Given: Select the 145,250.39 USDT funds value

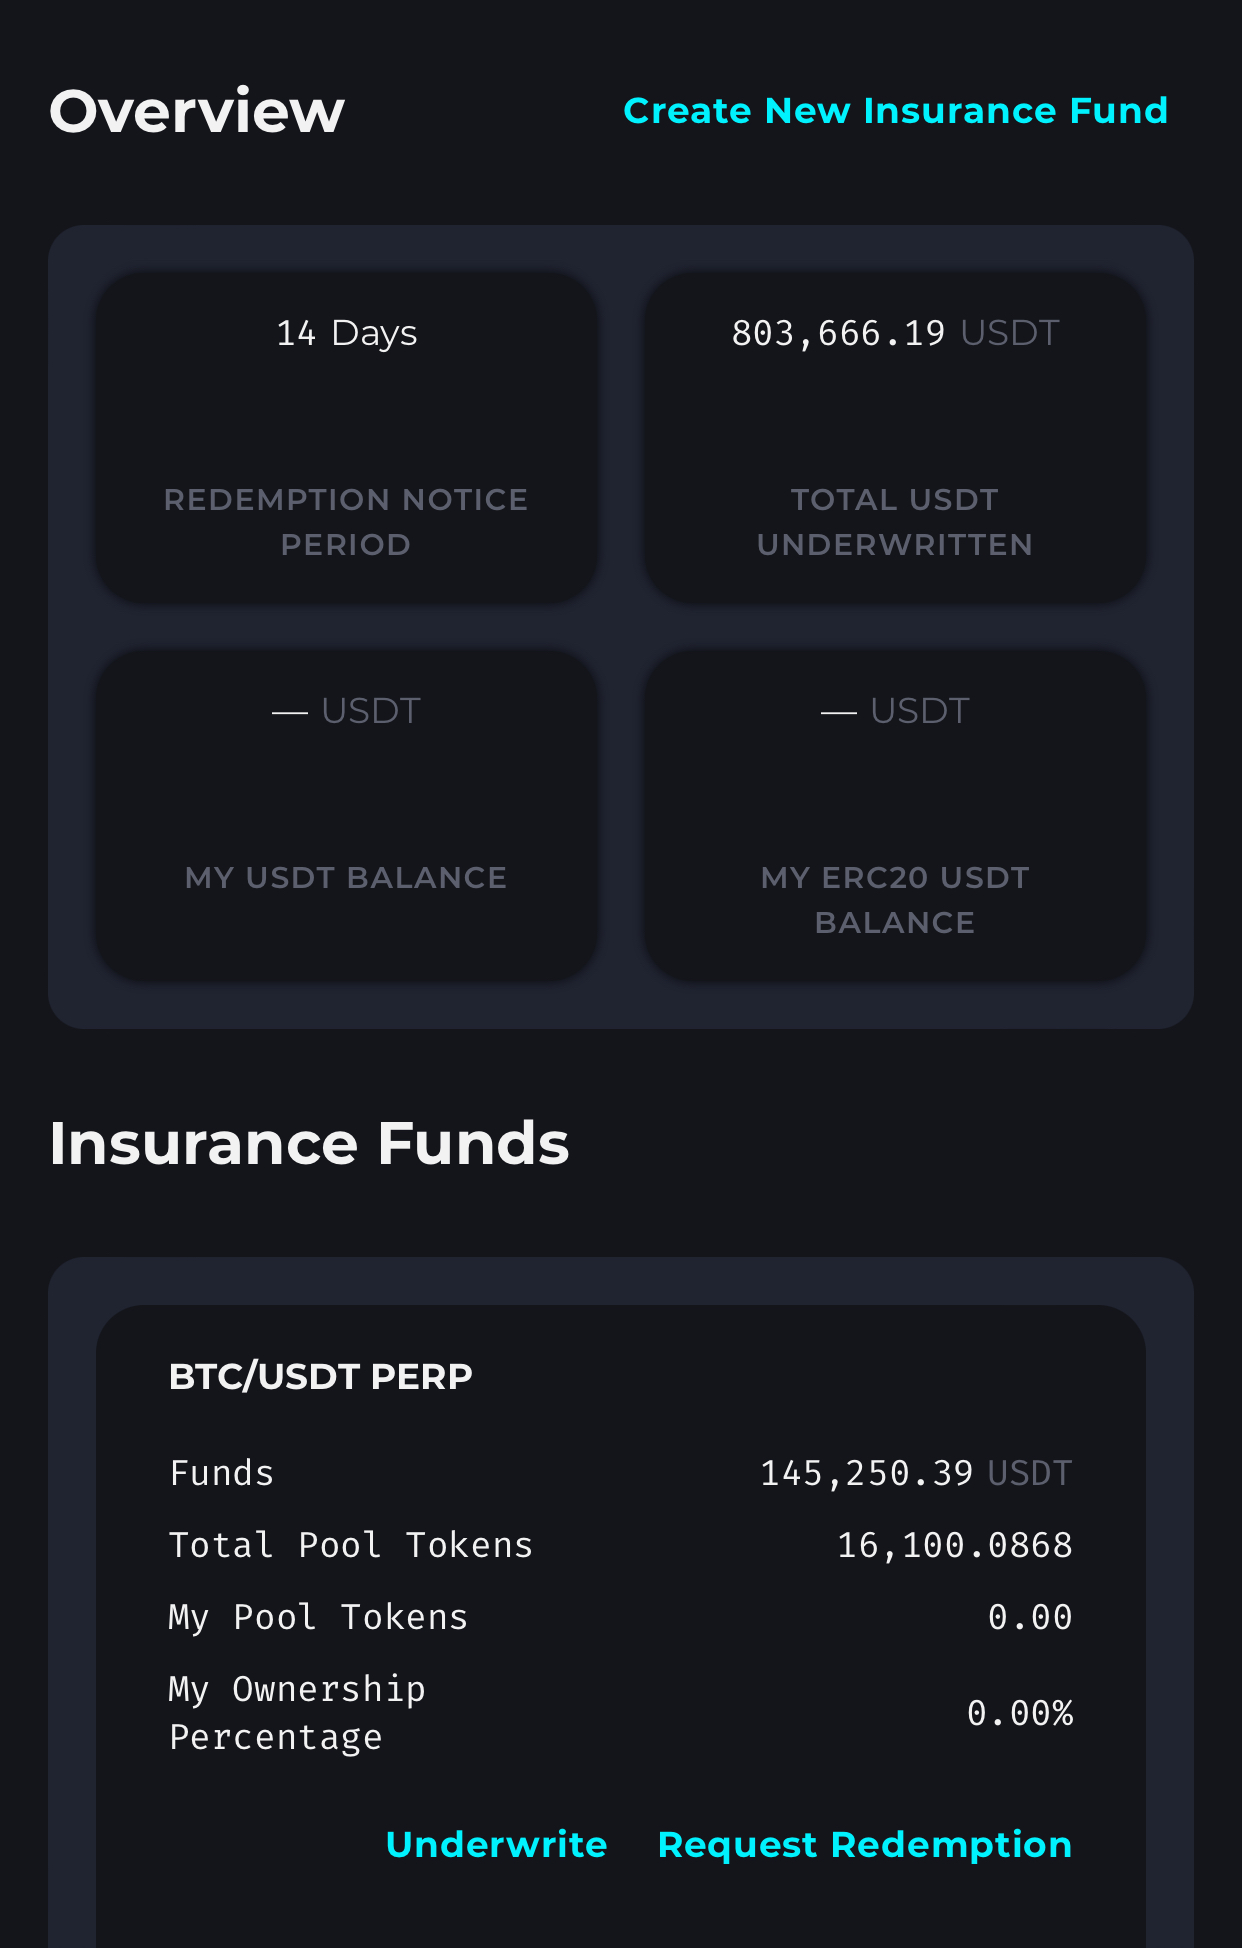Looking at the screenshot, I should [915, 1473].
